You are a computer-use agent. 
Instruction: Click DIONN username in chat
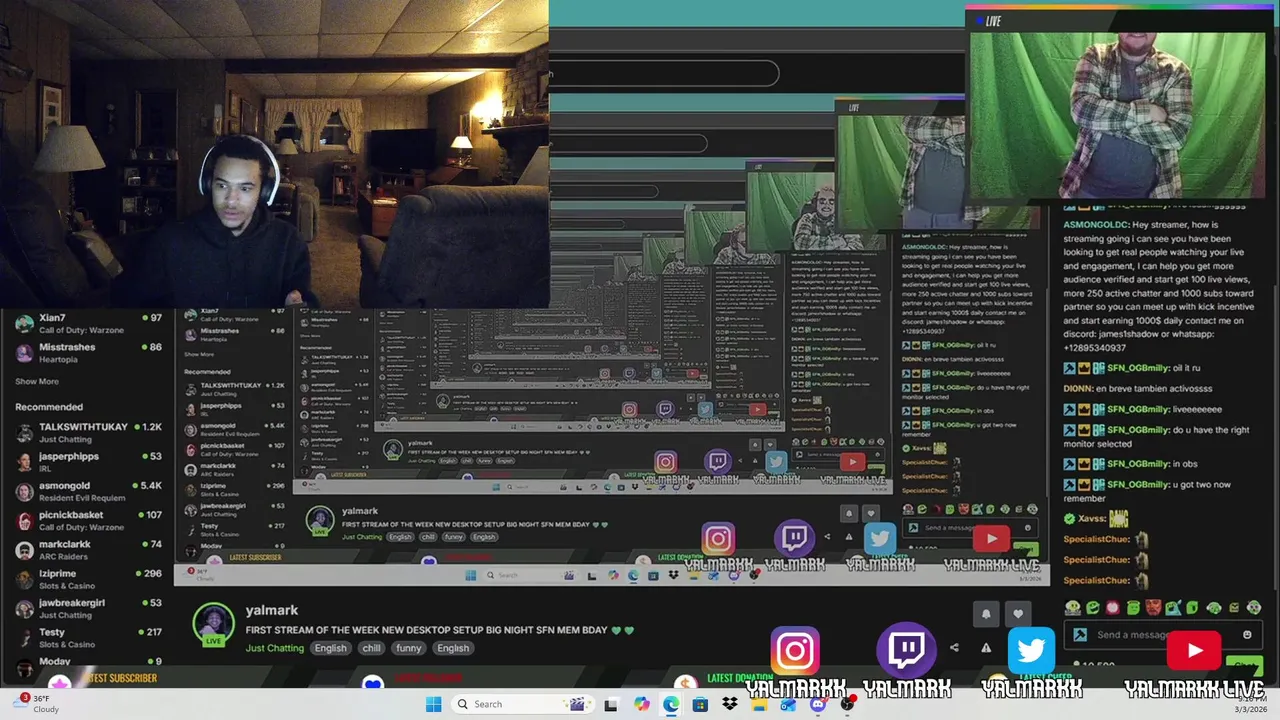(x=1078, y=388)
